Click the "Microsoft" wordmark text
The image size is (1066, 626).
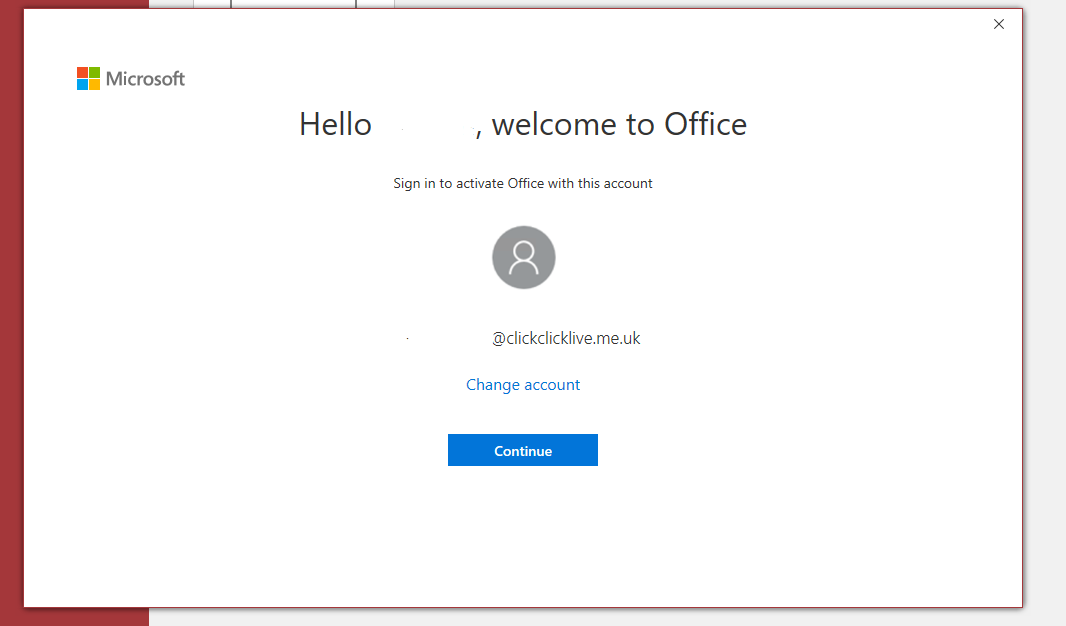[x=146, y=79]
